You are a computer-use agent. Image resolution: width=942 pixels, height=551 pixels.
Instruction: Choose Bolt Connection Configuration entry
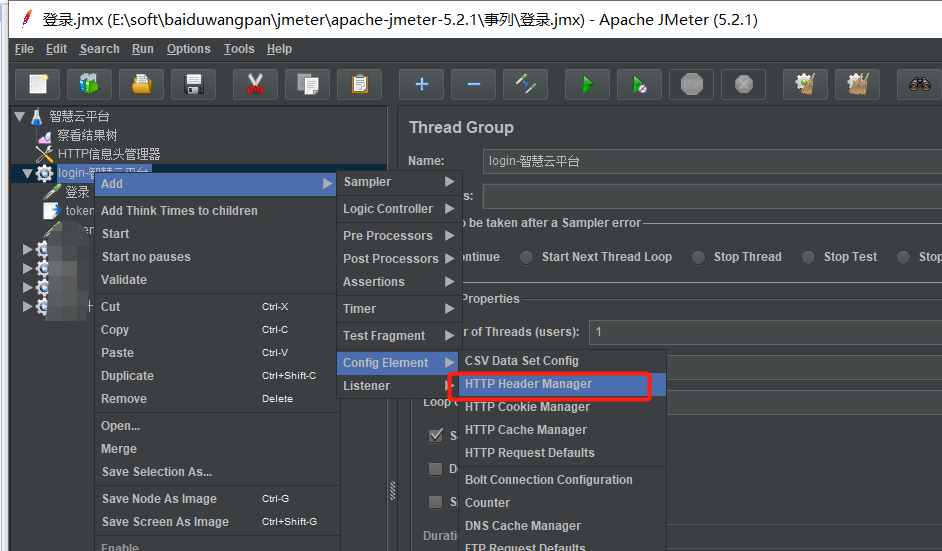point(562,479)
